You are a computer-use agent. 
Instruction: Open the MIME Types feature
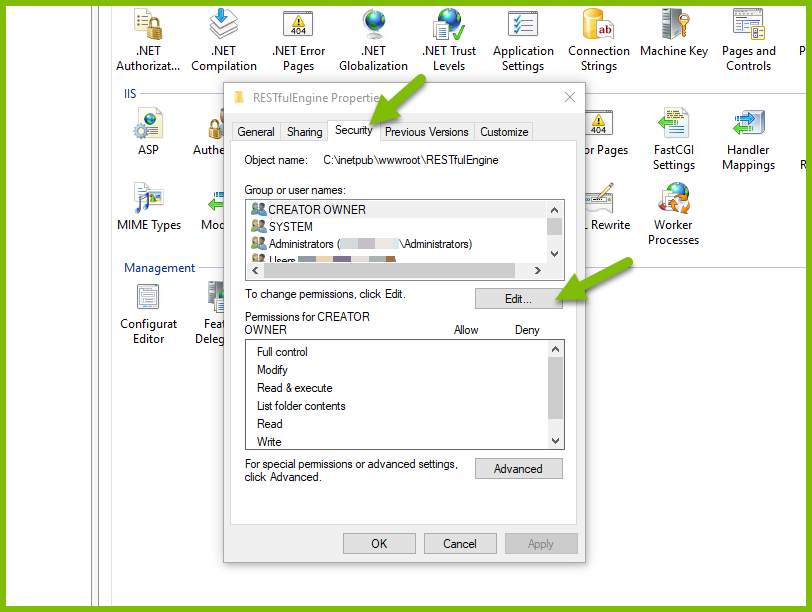pyautogui.click(x=149, y=207)
